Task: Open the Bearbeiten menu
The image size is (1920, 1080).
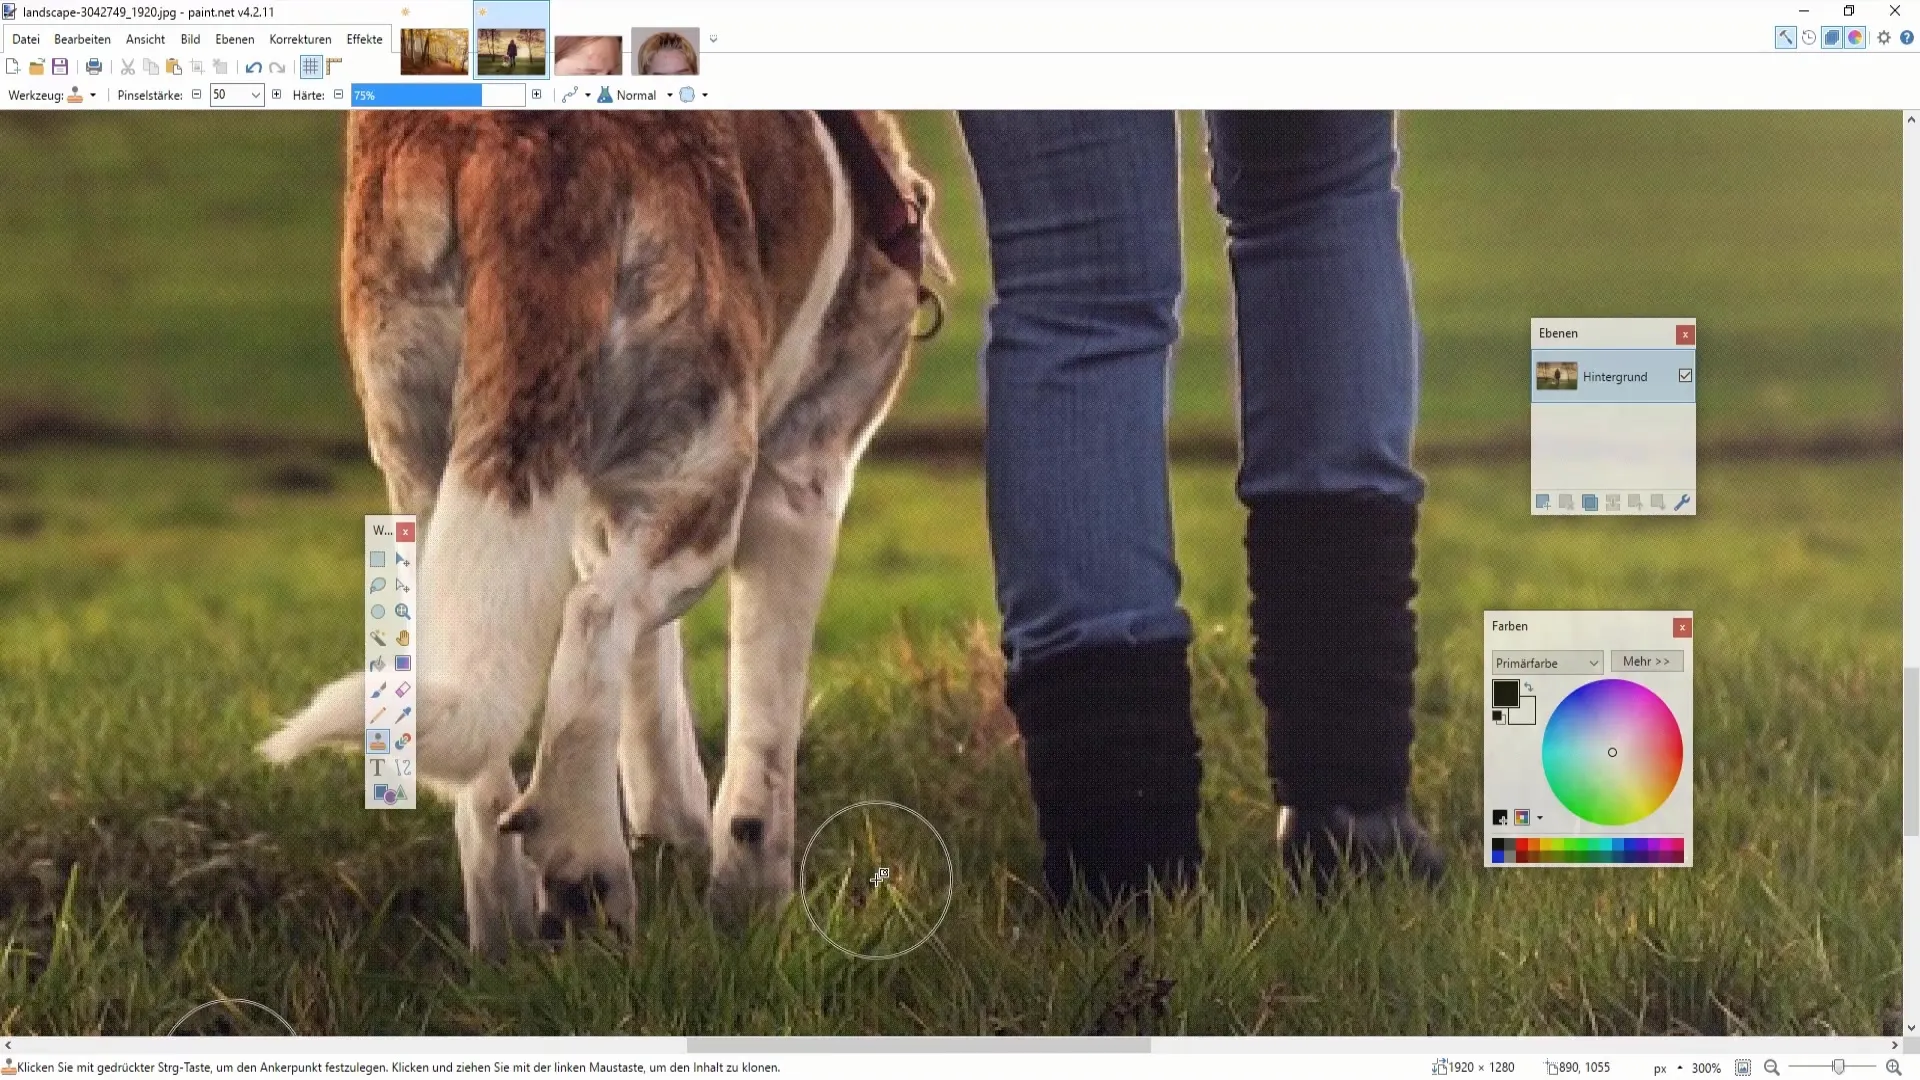Action: tap(82, 39)
